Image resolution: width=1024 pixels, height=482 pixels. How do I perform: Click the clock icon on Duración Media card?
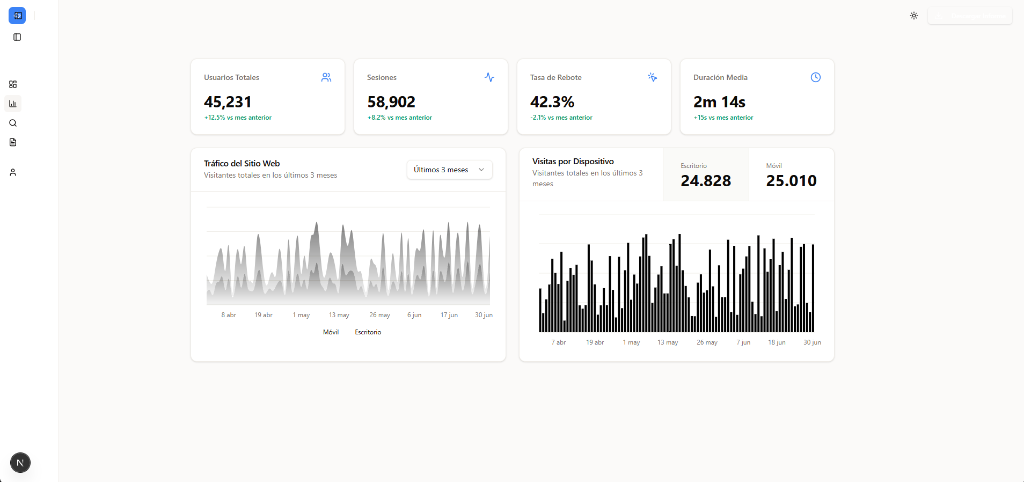tap(815, 77)
